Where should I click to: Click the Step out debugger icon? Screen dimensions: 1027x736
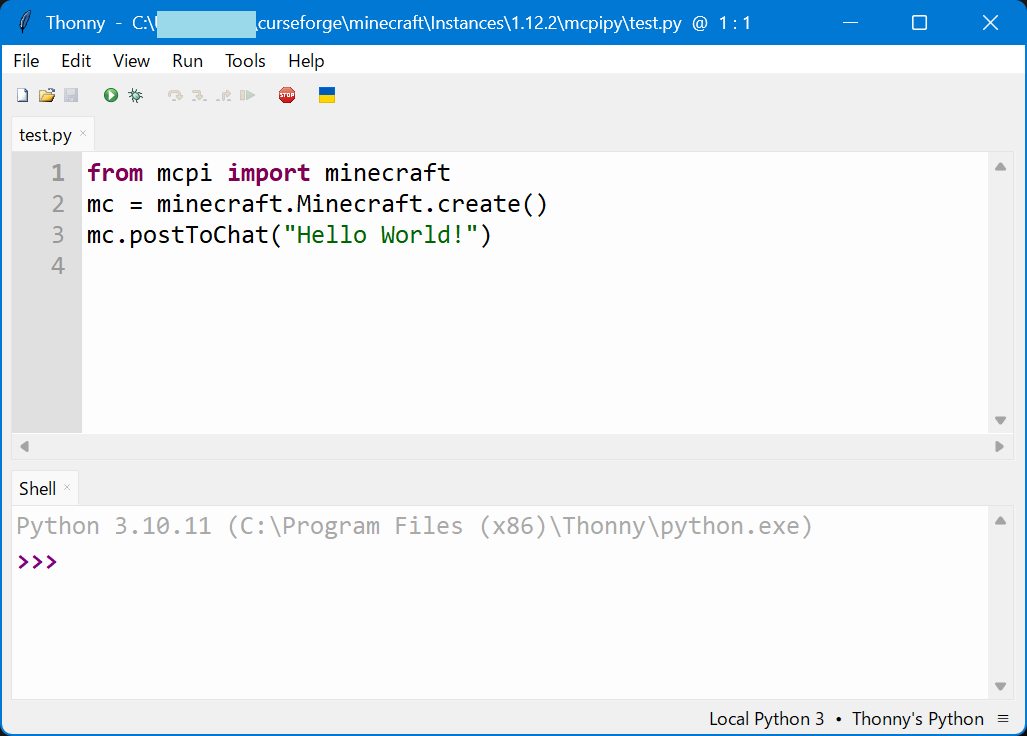pos(223,96)
